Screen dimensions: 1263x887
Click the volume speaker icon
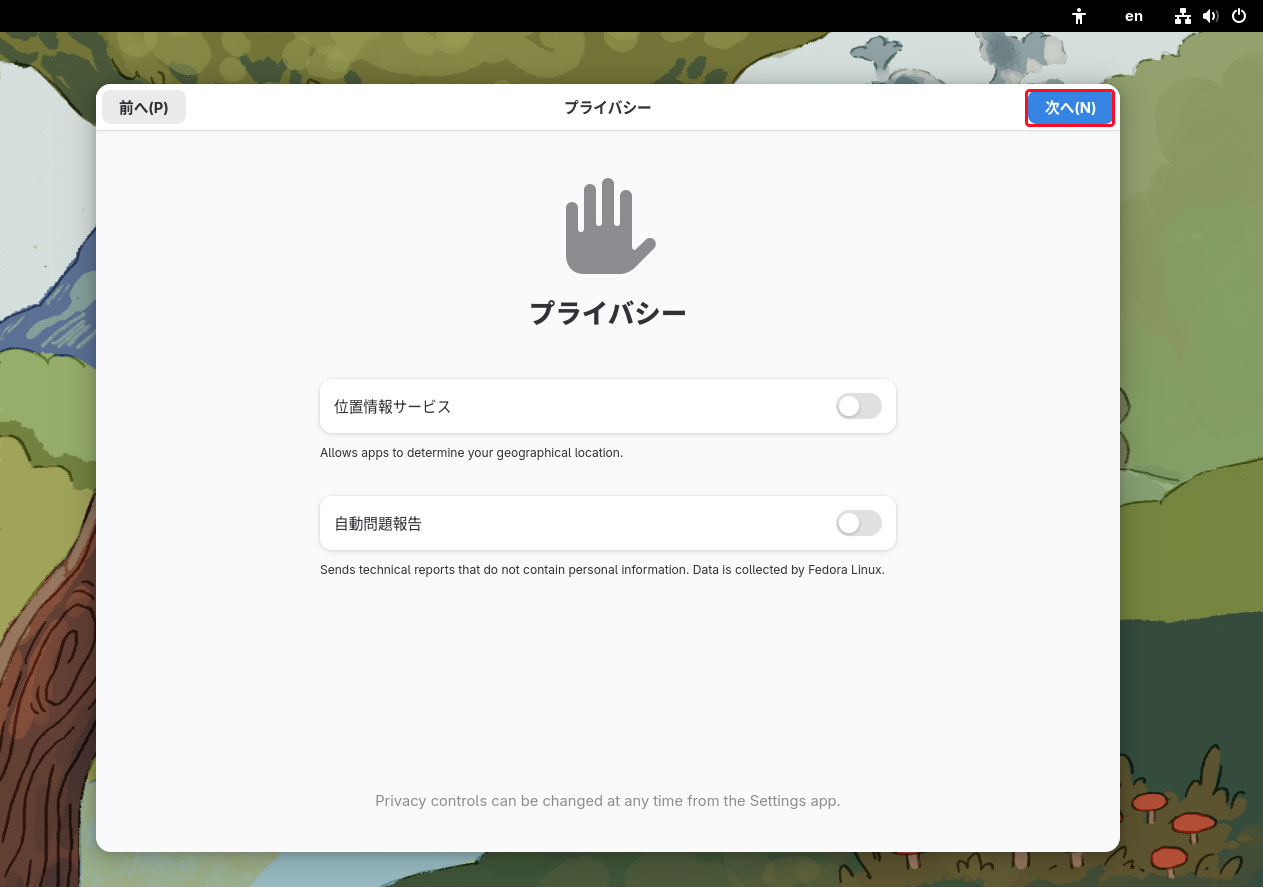(1211, 16)
